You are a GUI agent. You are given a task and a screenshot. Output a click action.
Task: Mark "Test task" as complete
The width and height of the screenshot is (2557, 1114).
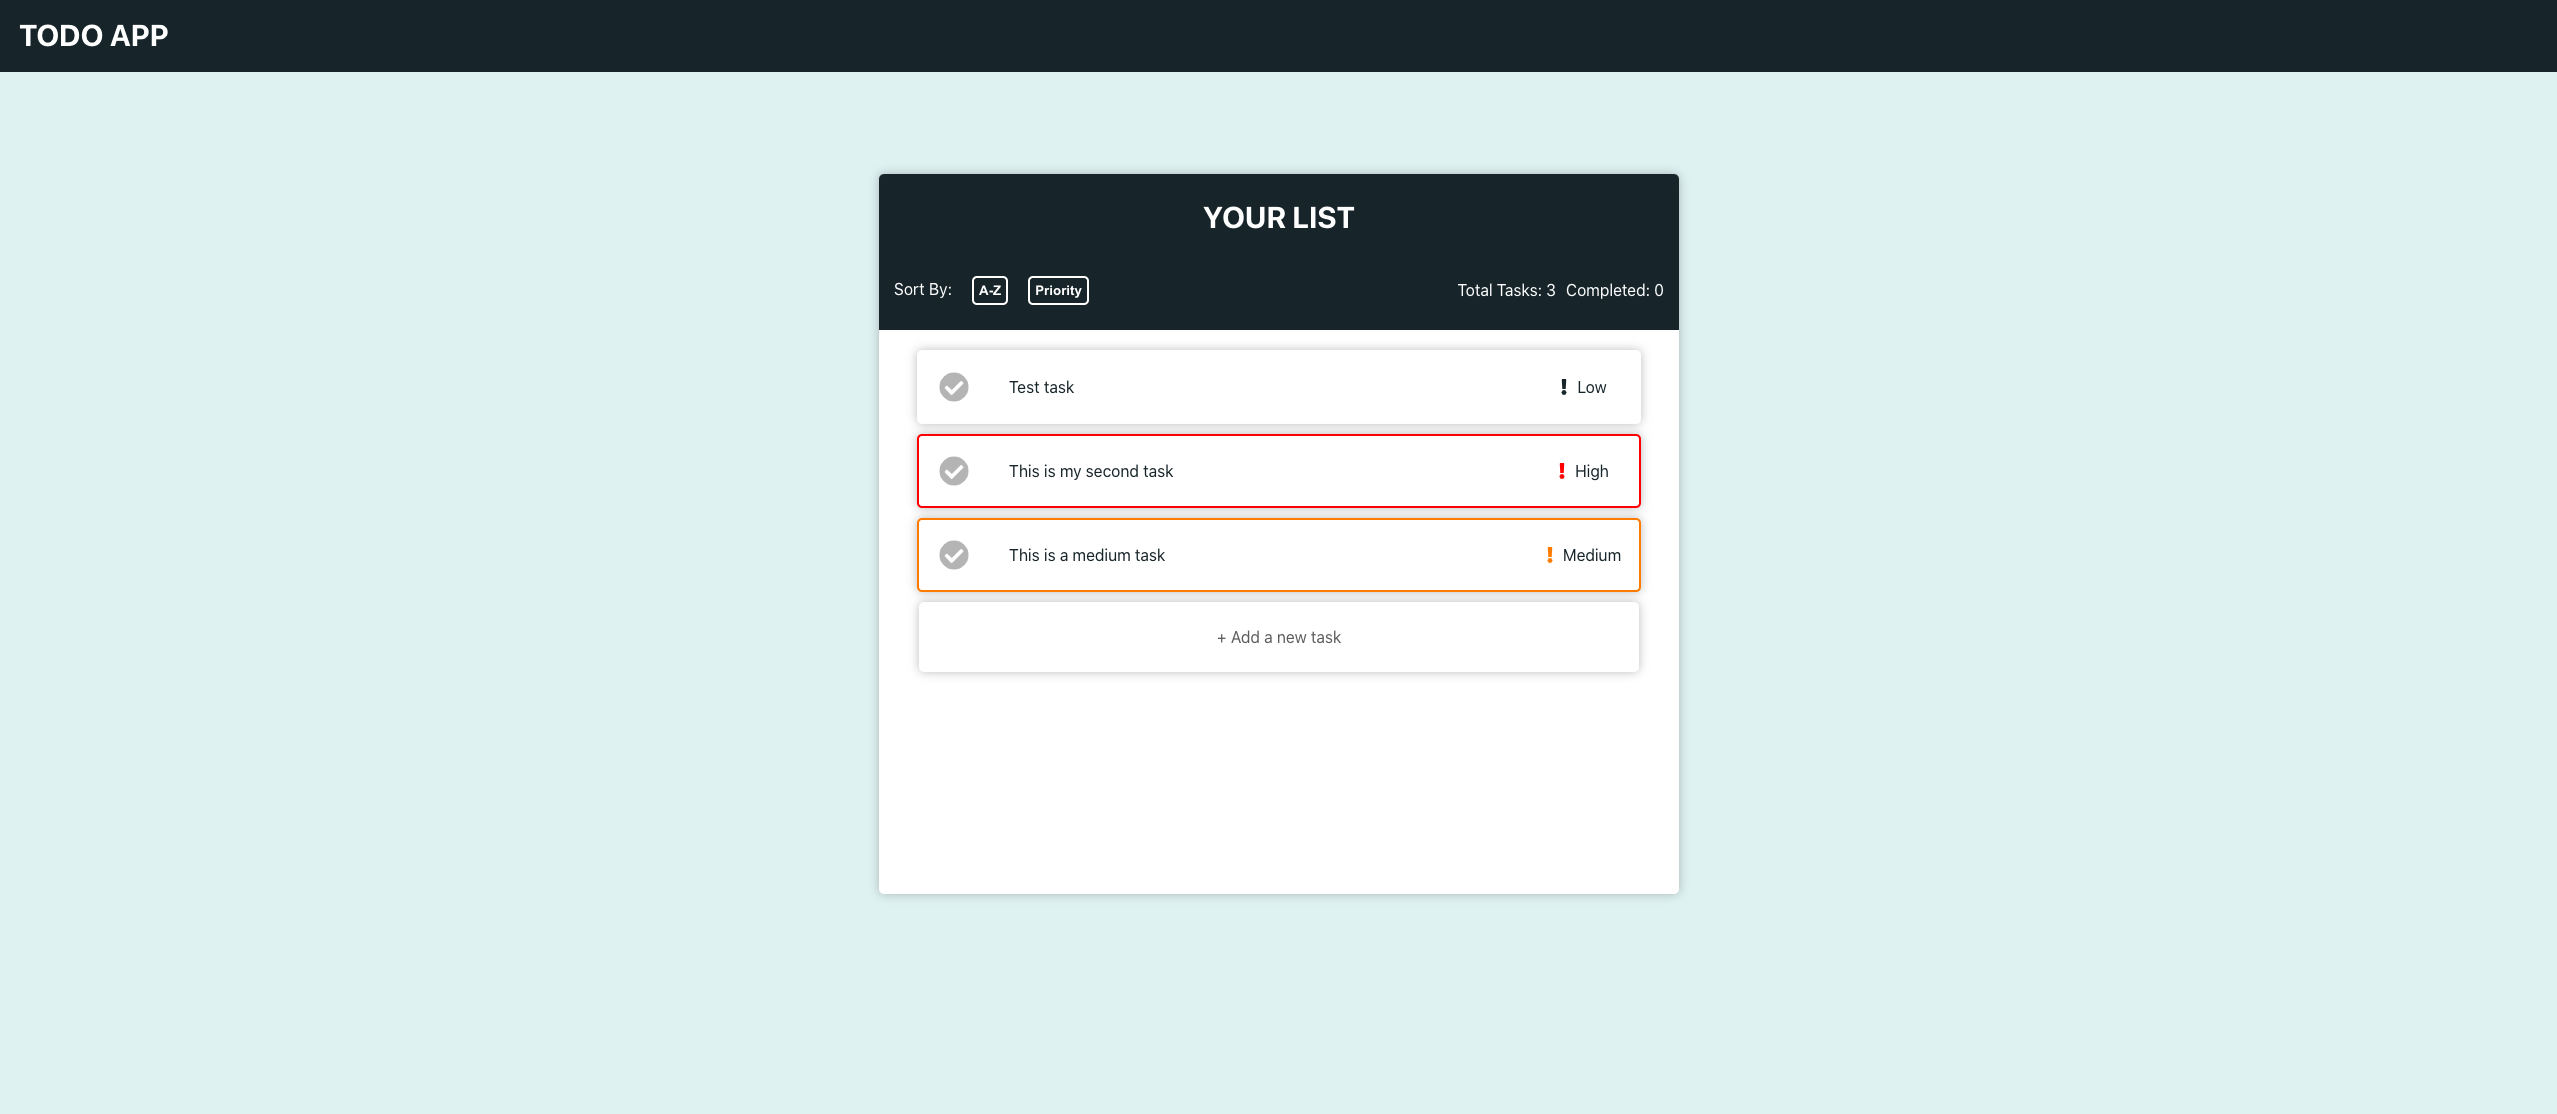(x=954, y=387)
